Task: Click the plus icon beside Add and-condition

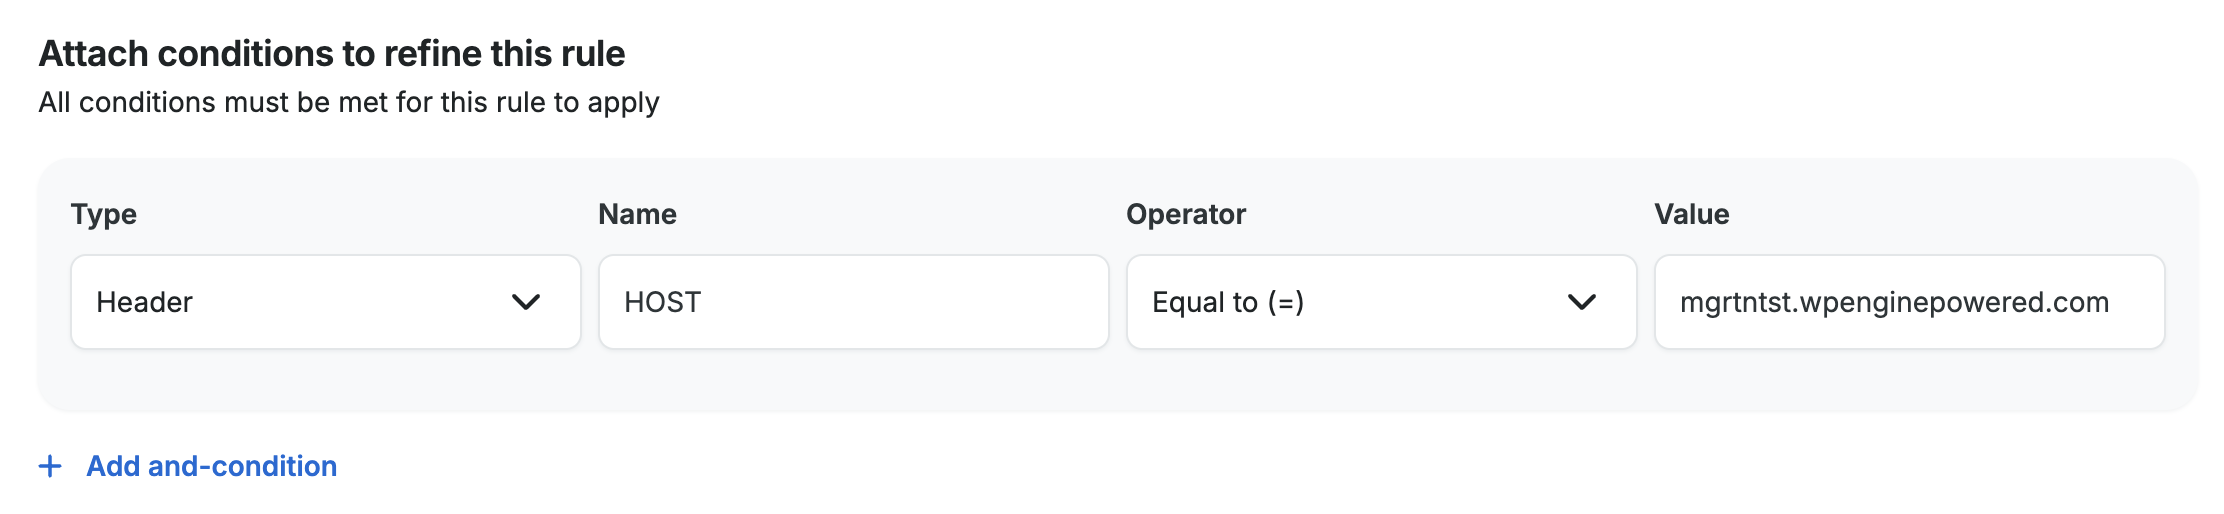Action: [x=50, y=466]
